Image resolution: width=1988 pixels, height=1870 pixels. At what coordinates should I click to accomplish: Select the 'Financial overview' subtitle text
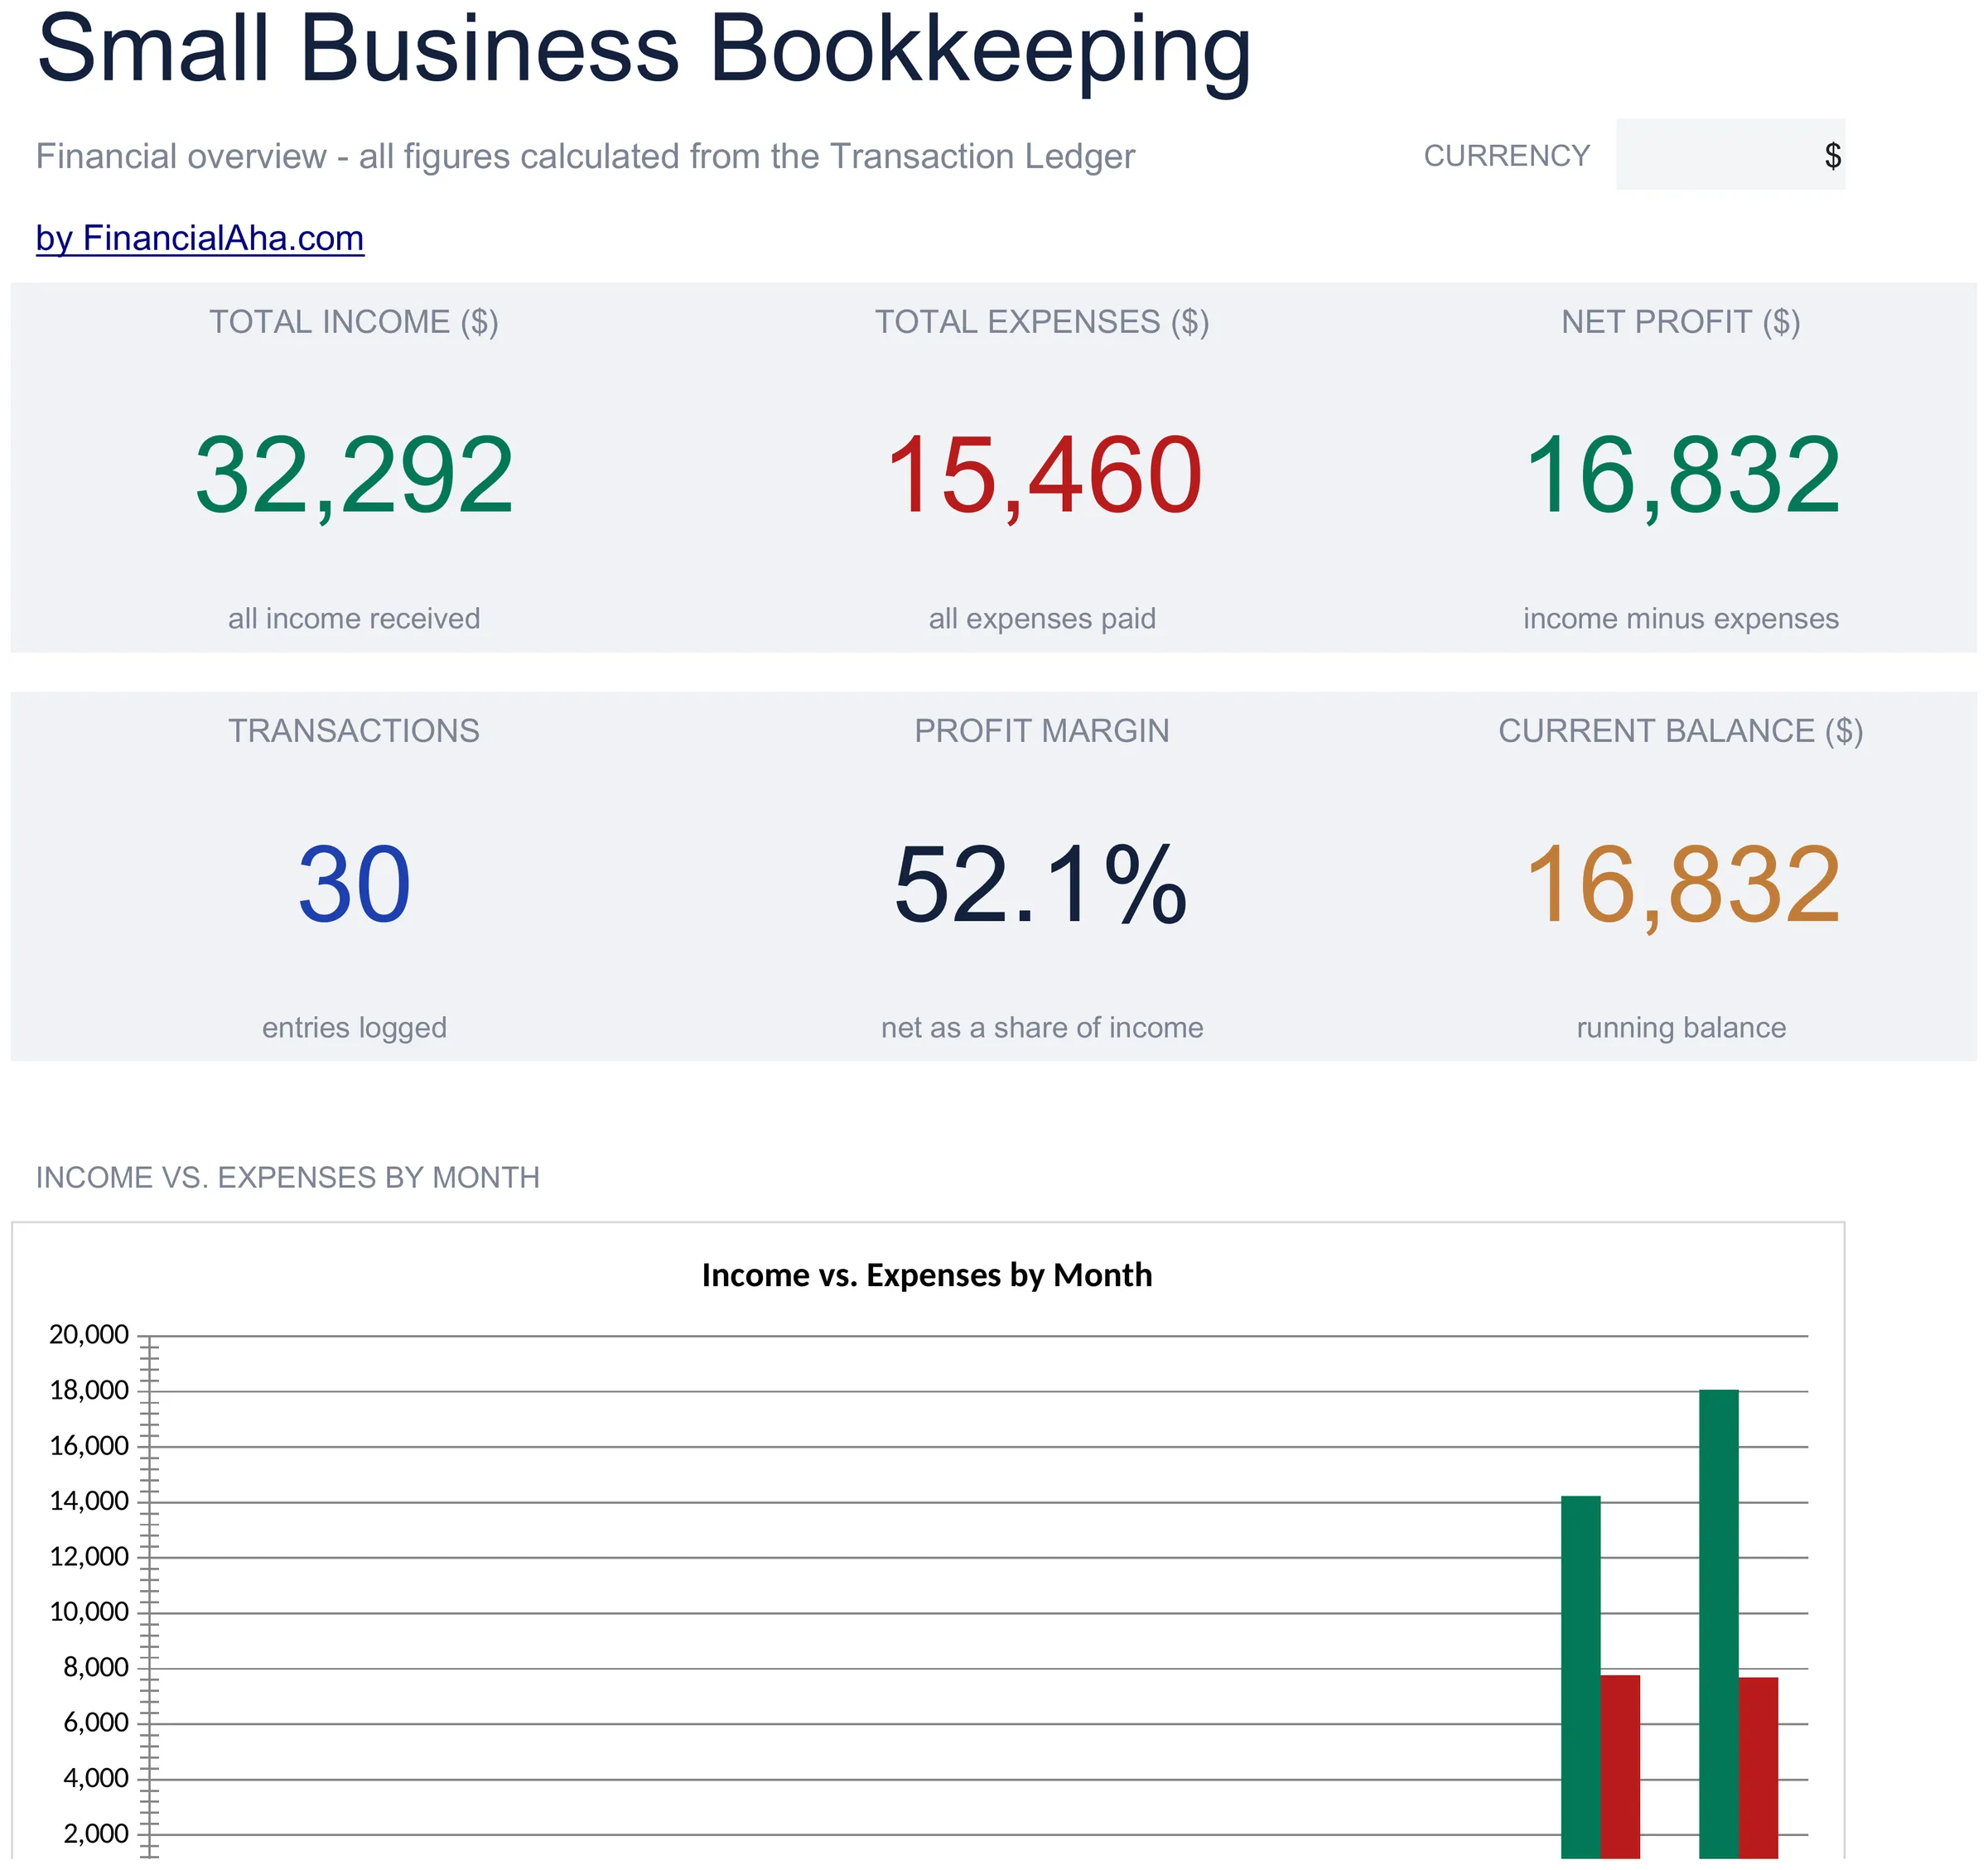[585, 156]
